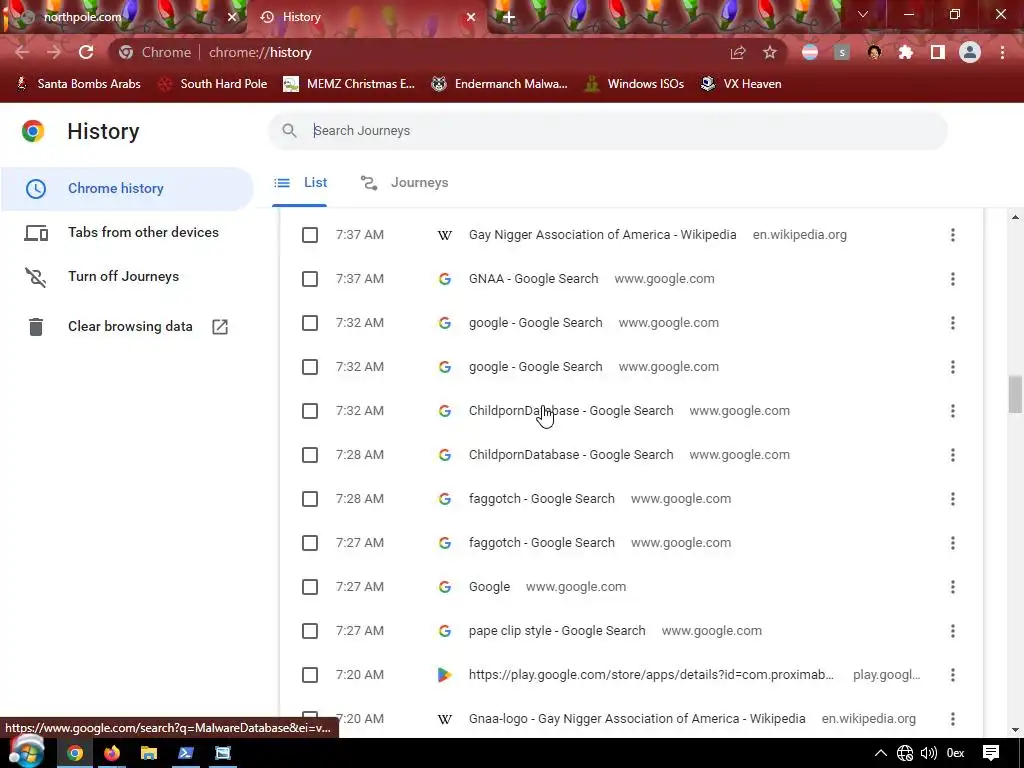Switch to the northpole.com tab
The image size is (1024, 768).
click(124, 18)
